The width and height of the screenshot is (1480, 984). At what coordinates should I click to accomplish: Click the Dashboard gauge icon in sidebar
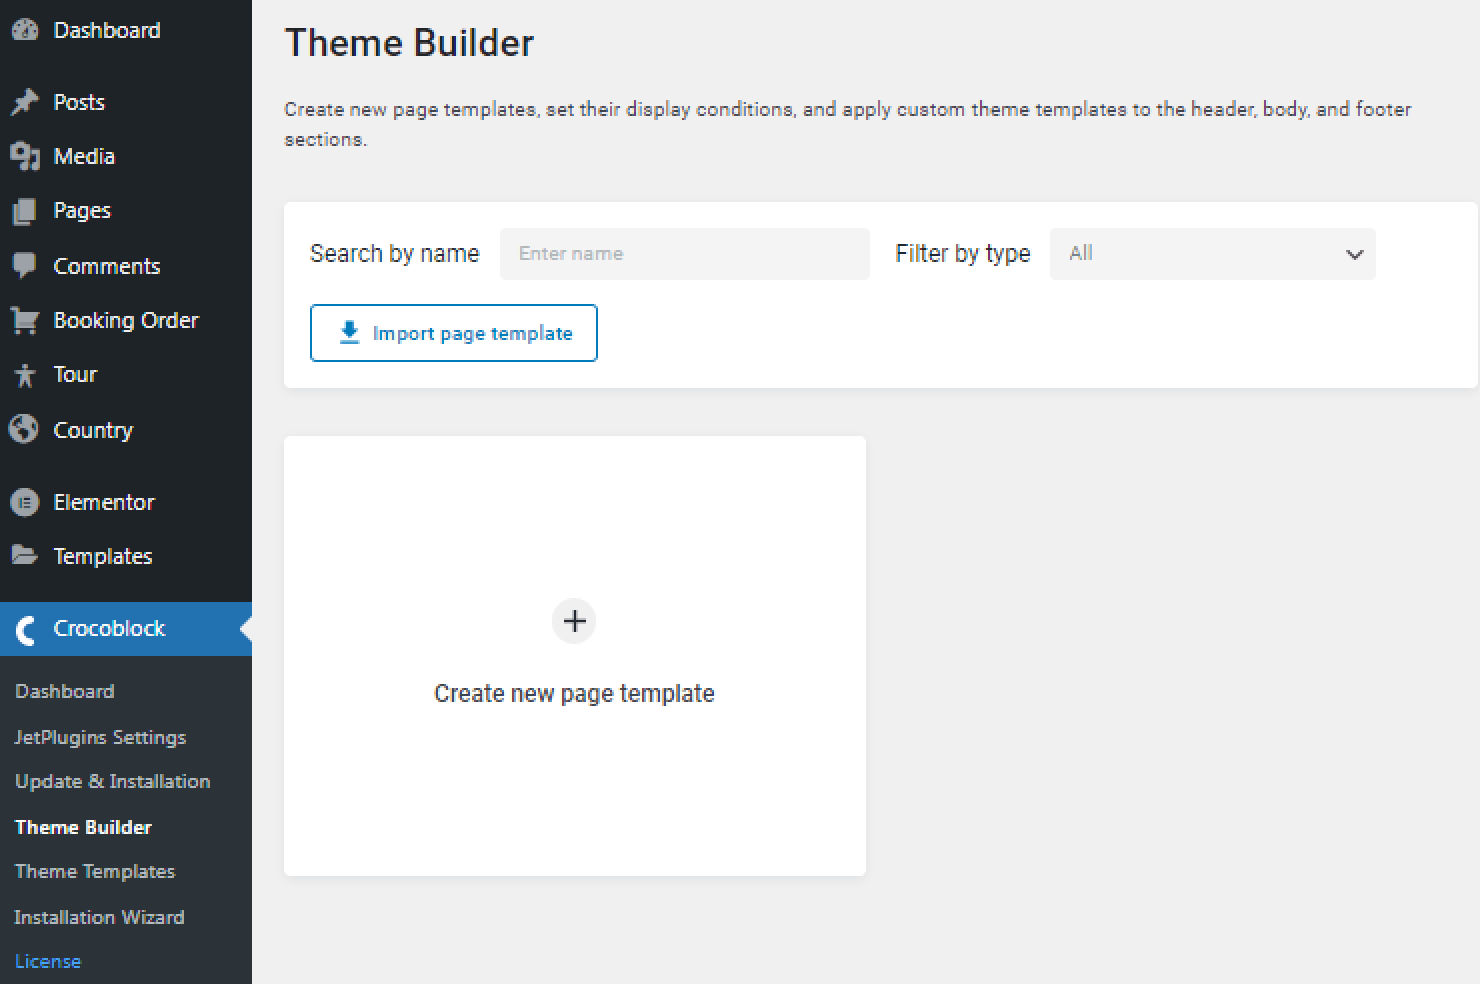[x=24, y=30]
